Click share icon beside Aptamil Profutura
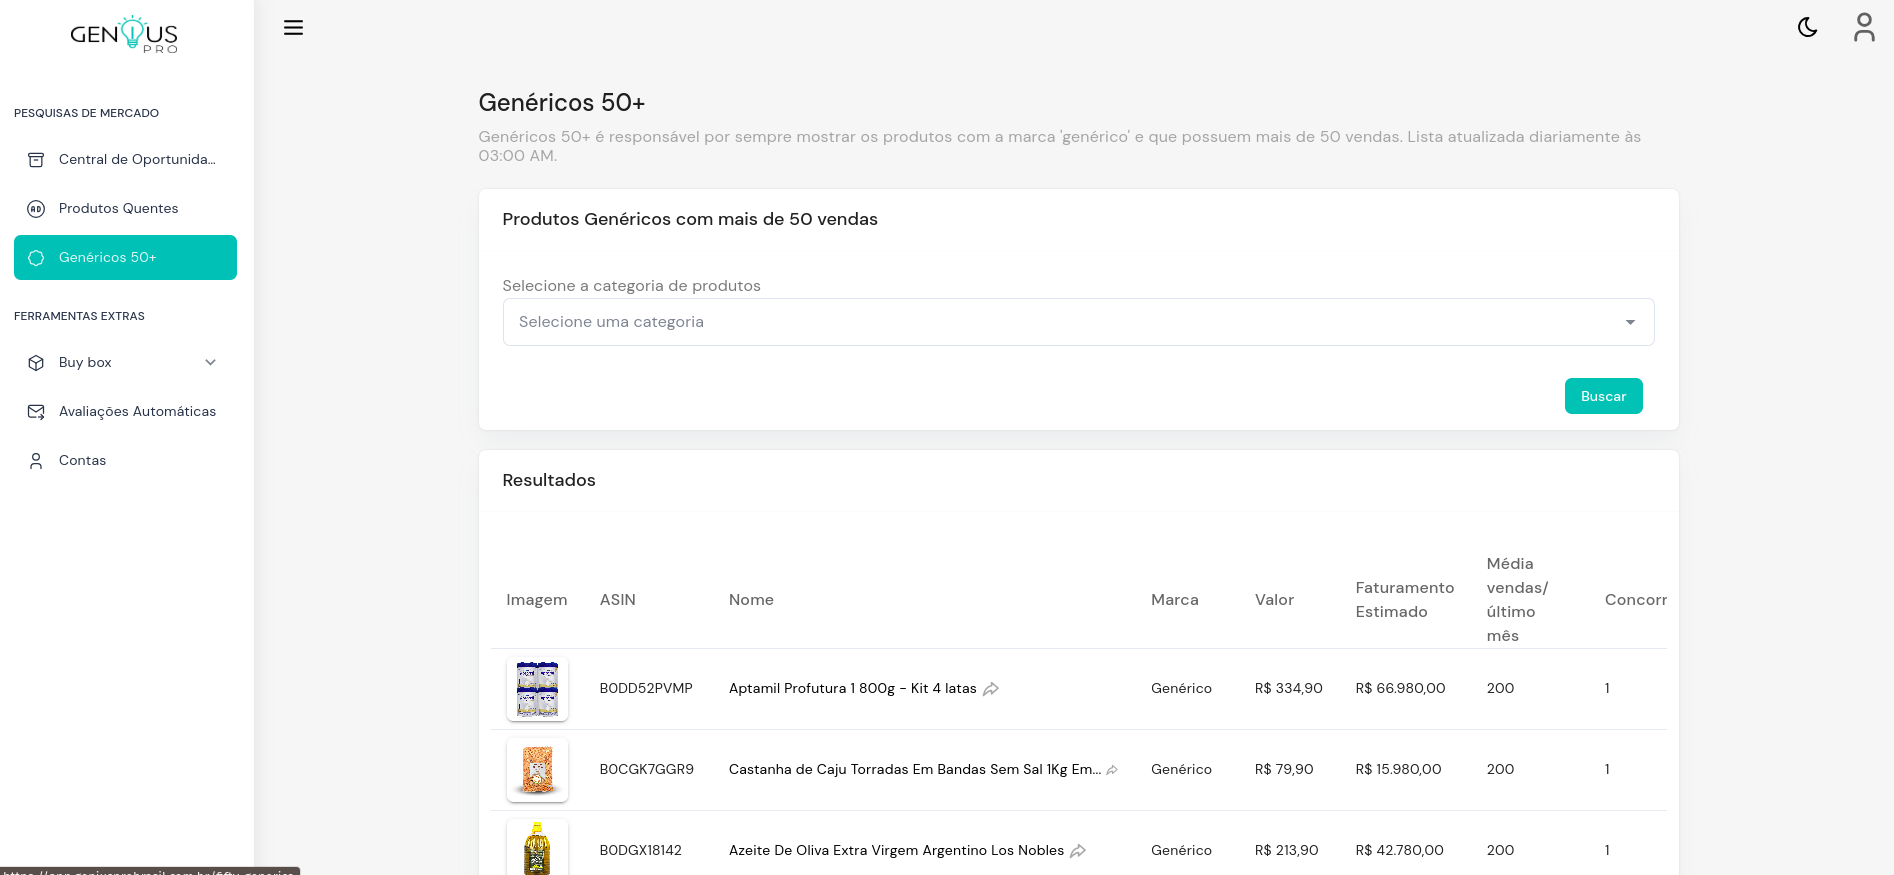The height and width of the screenshot is (875, 1894). click(x=991, y=689)
